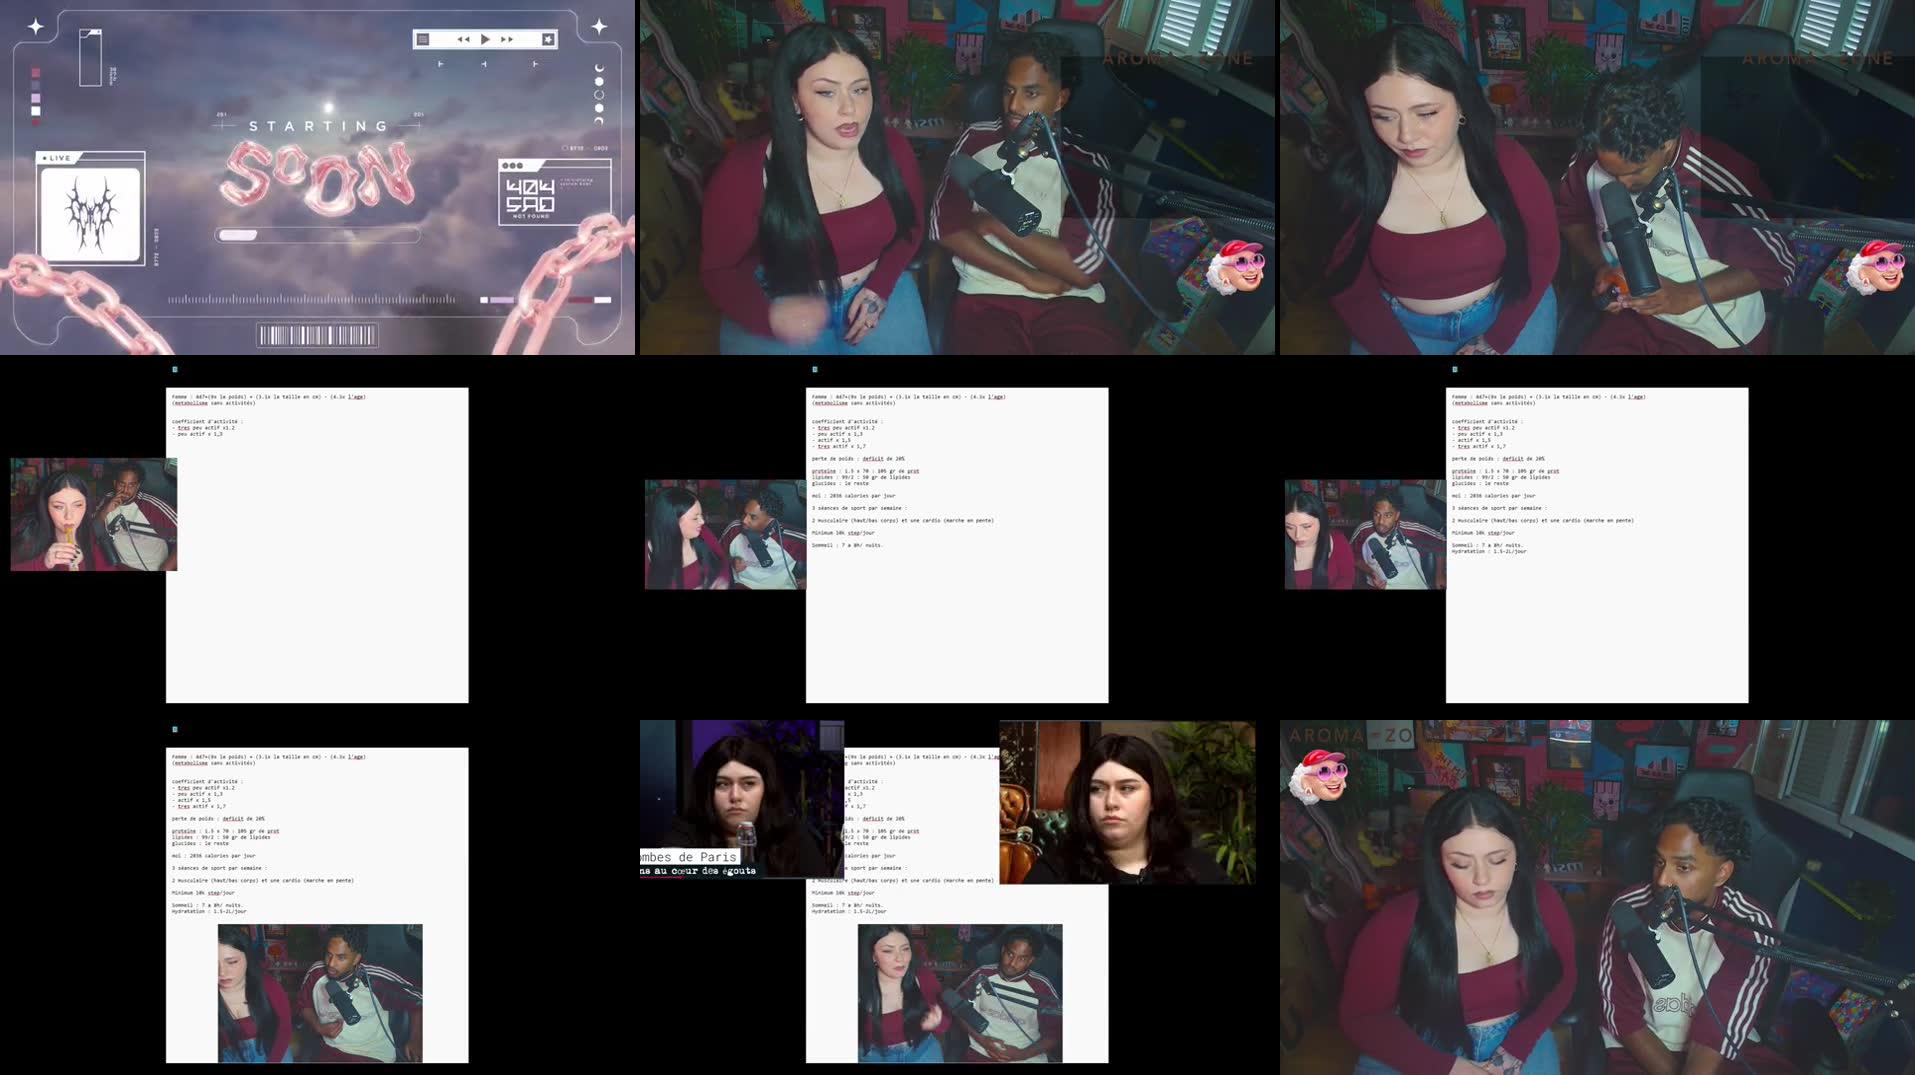Click webcam inset inside note with Paris overlays
The width and height of the screenshot is (1915, 1075).
960,993
